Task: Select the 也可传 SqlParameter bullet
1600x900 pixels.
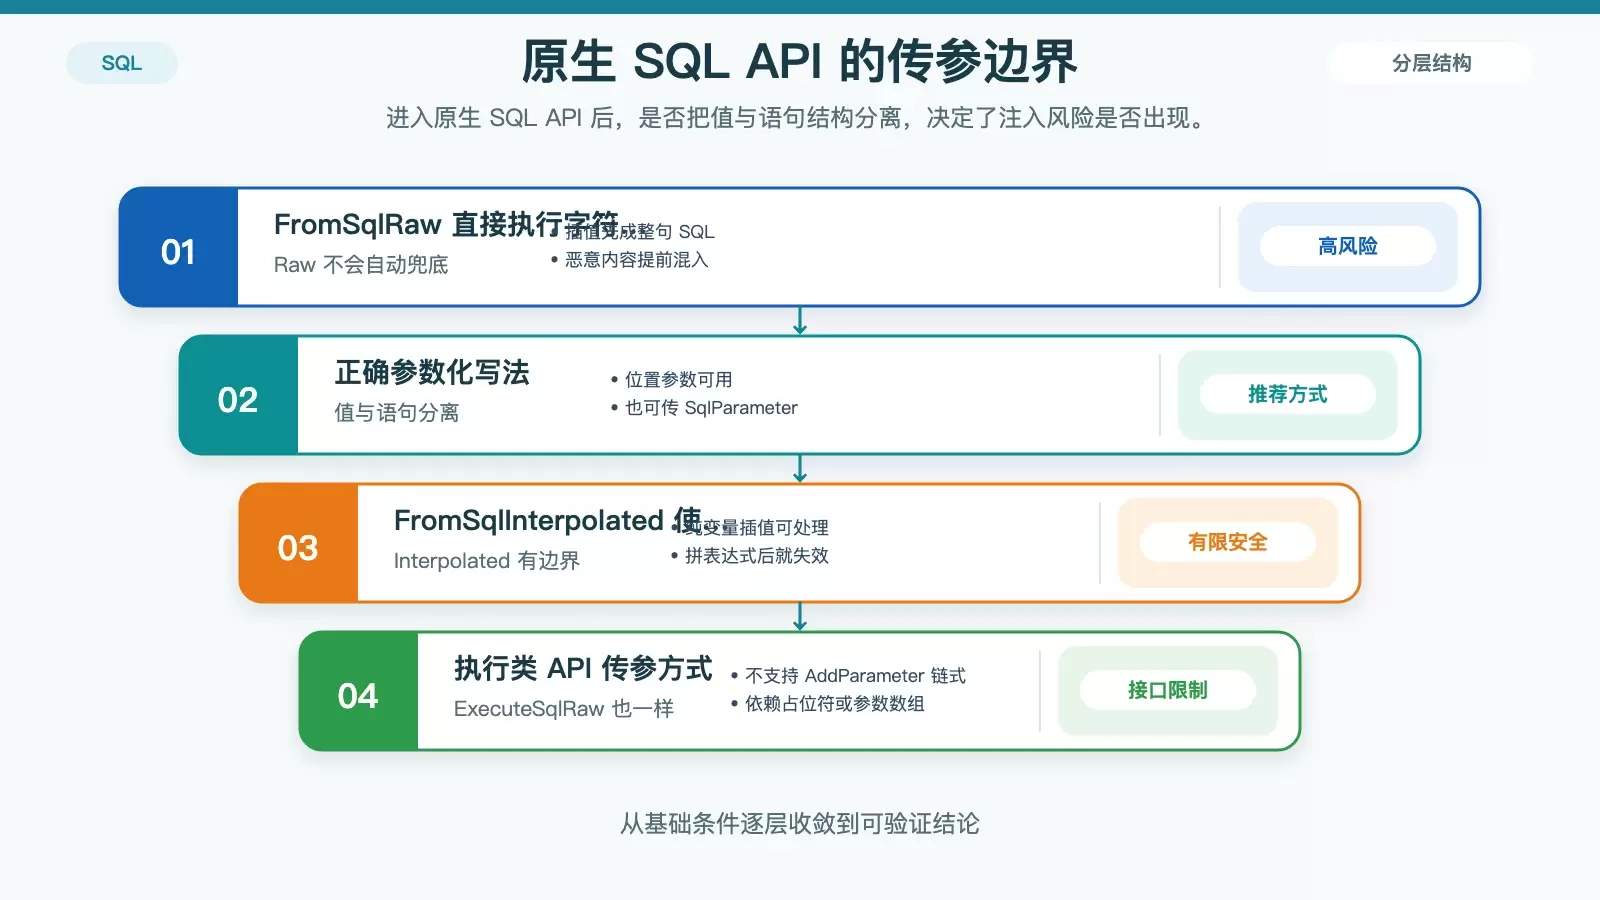Action: pyautogui.click(x=704, y=408)
